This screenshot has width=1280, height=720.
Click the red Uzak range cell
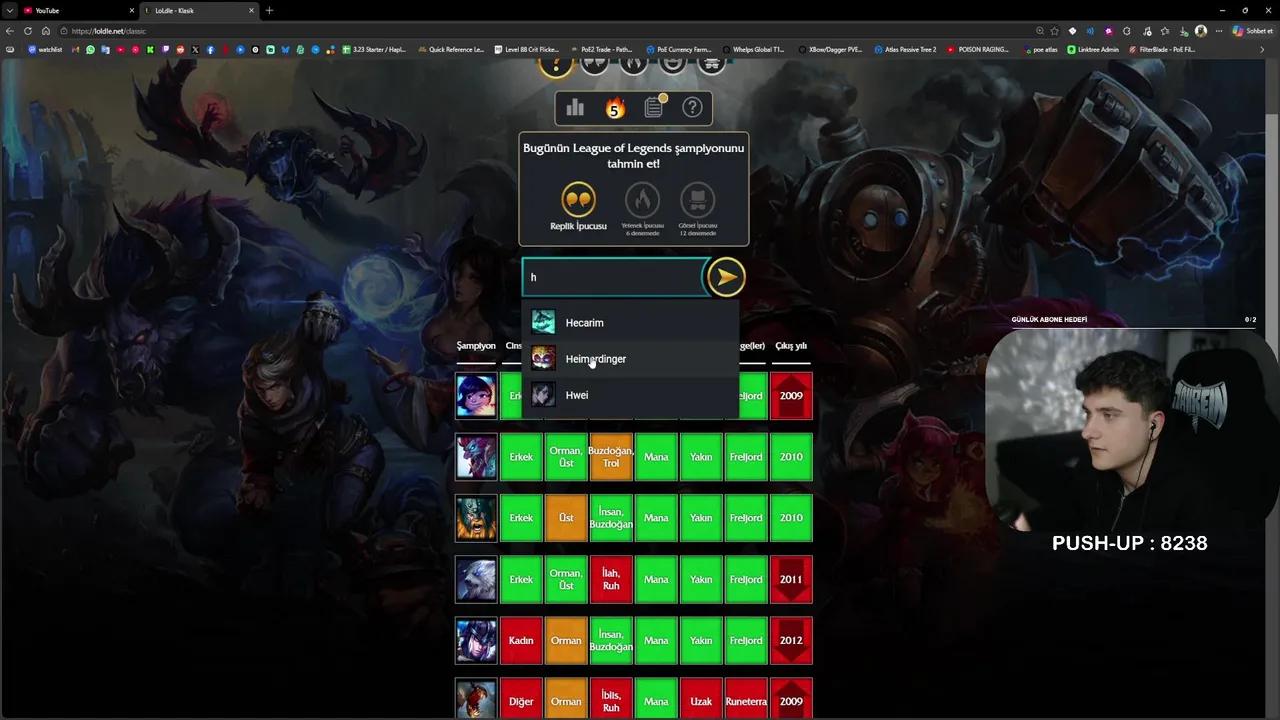pyautogui.click(x=701, y=700)
